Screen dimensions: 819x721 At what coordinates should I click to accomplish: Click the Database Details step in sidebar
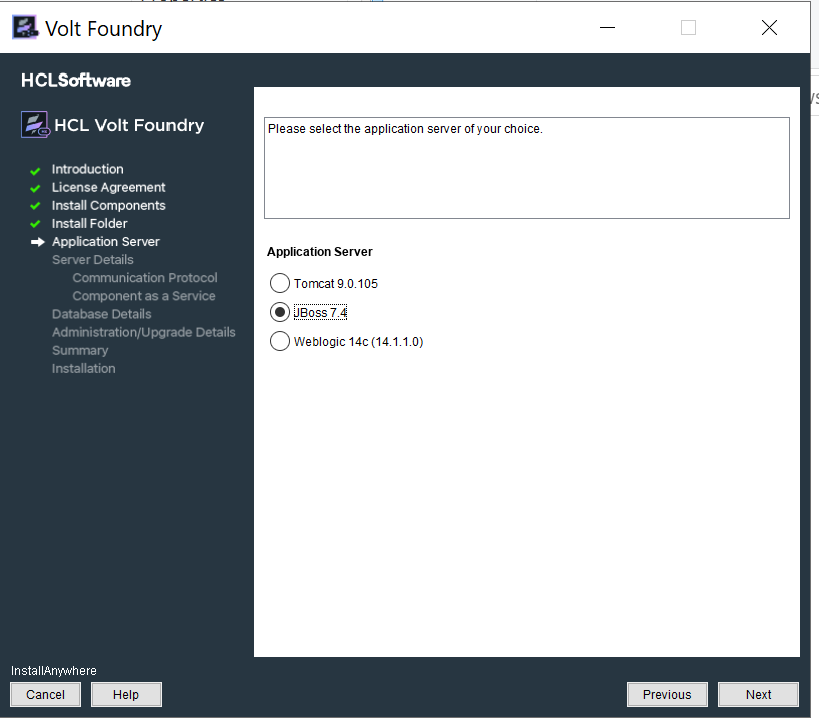[x=101, y=314]
